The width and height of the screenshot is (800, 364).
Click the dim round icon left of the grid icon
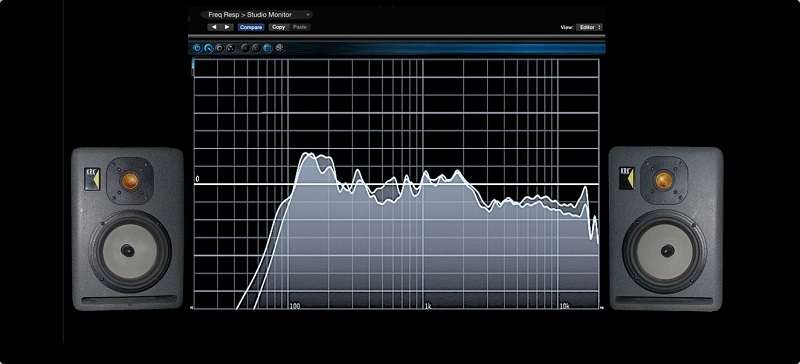[256, 48]
